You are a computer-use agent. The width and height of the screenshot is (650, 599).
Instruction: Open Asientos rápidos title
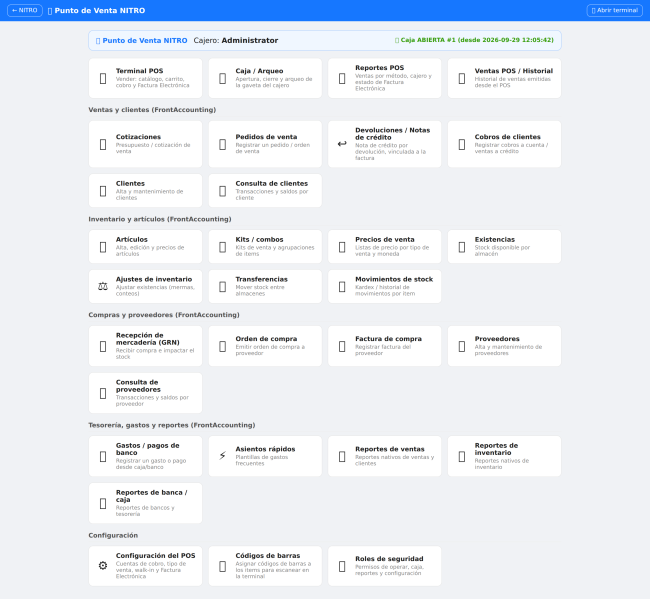265,449
